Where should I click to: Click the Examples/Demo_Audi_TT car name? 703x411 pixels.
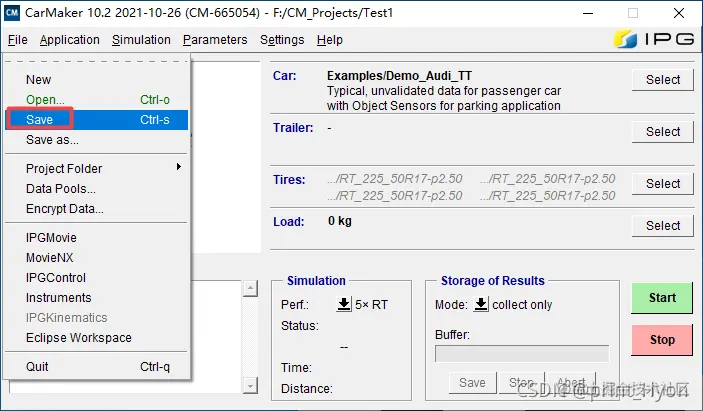(399, 76)
